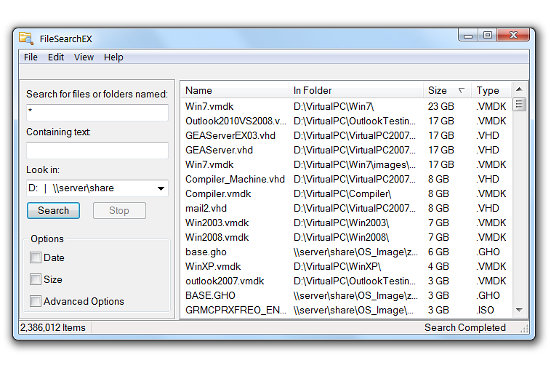
Task: Click scrollbar down arrow in results
Action: pyautogui.click(x=519, y=310)
